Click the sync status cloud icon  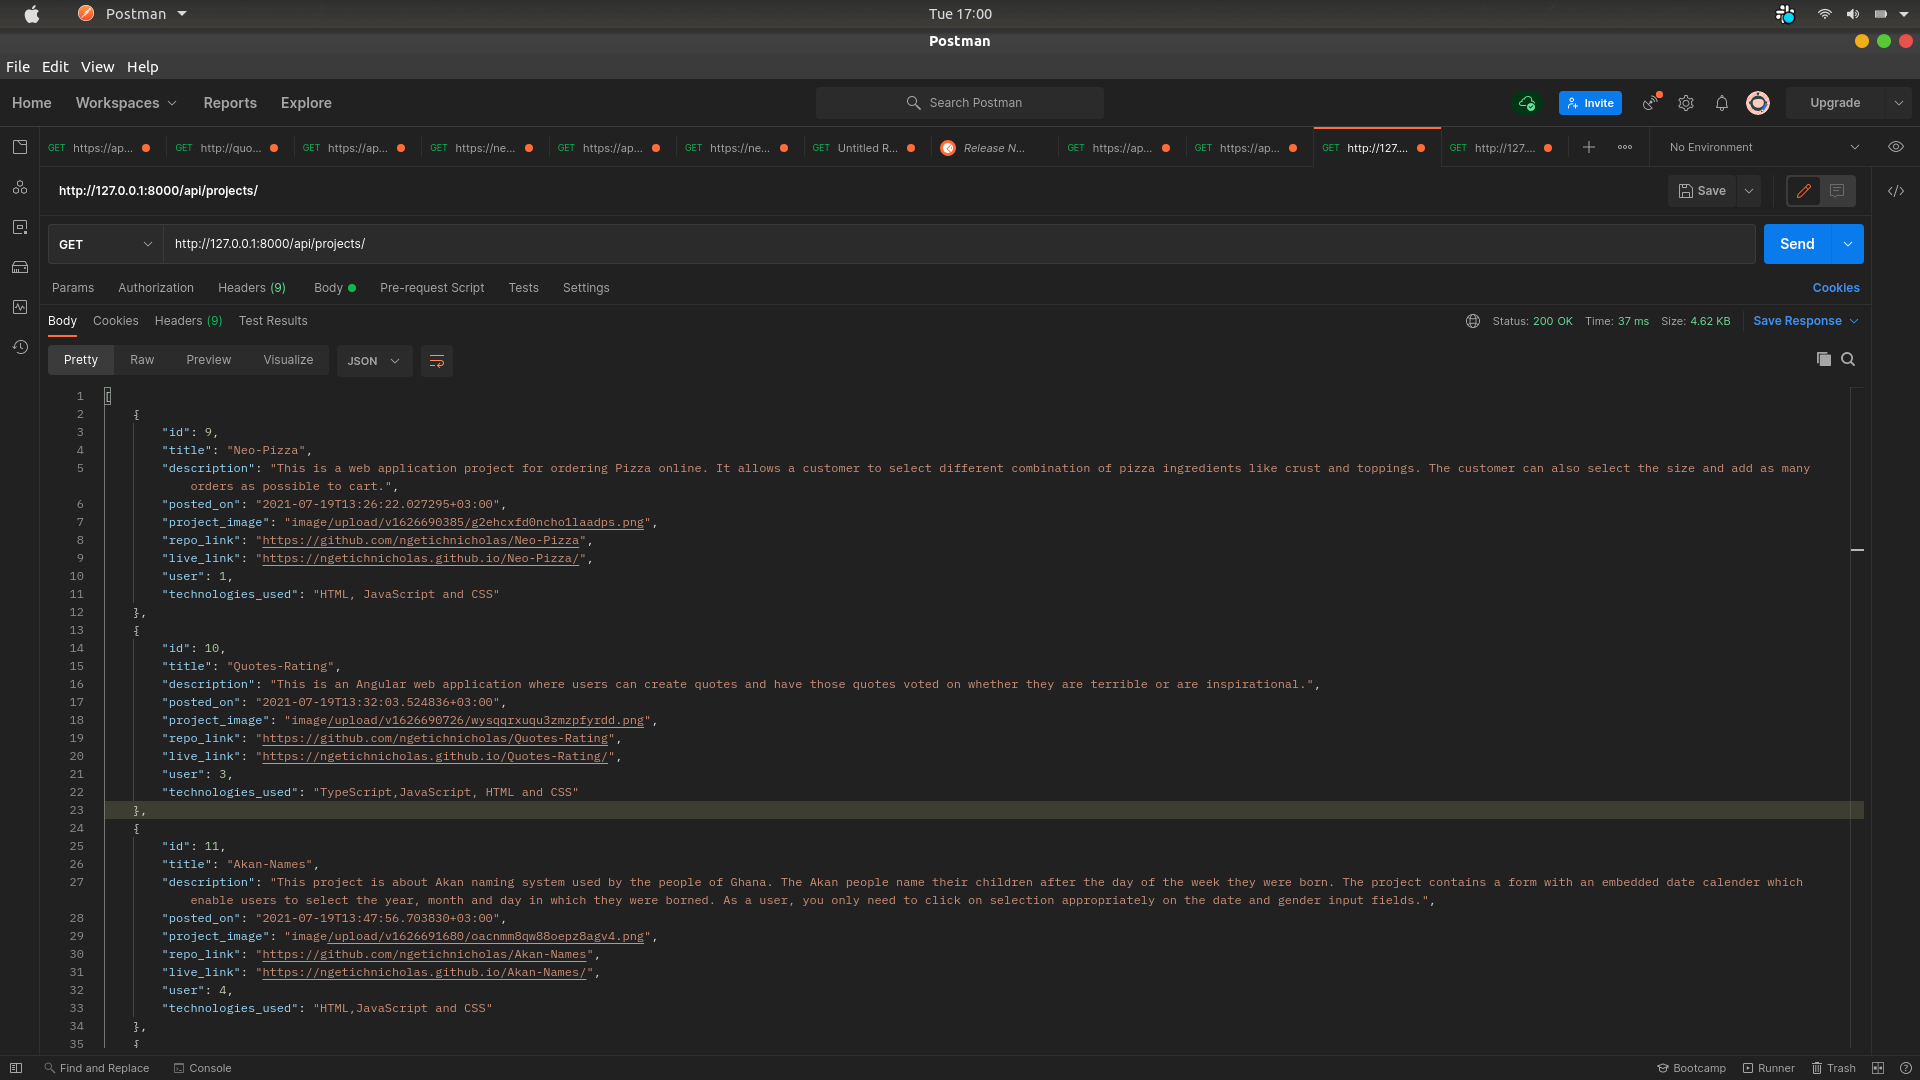coord(1527,103)
